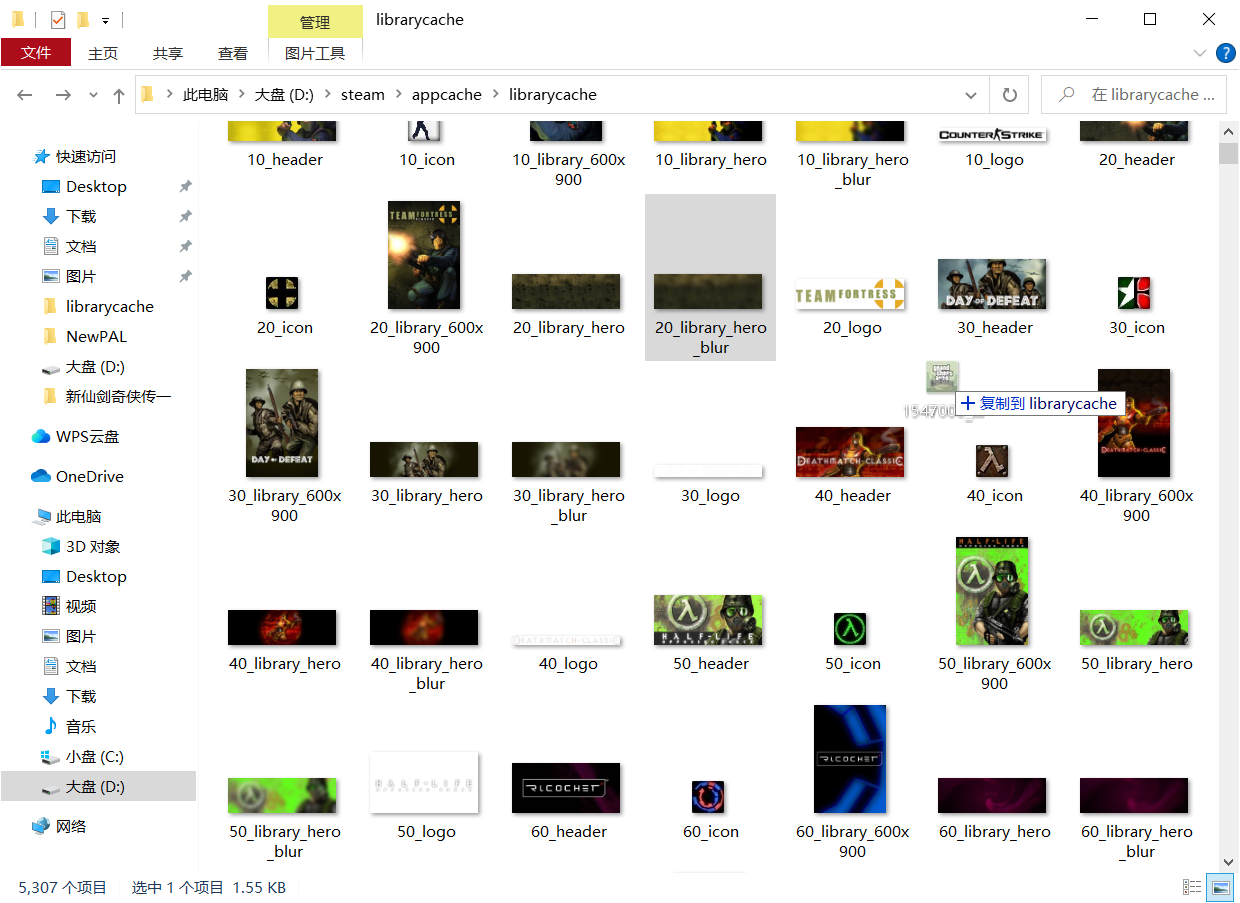The width and height of the screenshot is (1240, 903).
Task: Select the 50_icon green lambda icon
Action: pyautogui.click(x=850, y=629)
